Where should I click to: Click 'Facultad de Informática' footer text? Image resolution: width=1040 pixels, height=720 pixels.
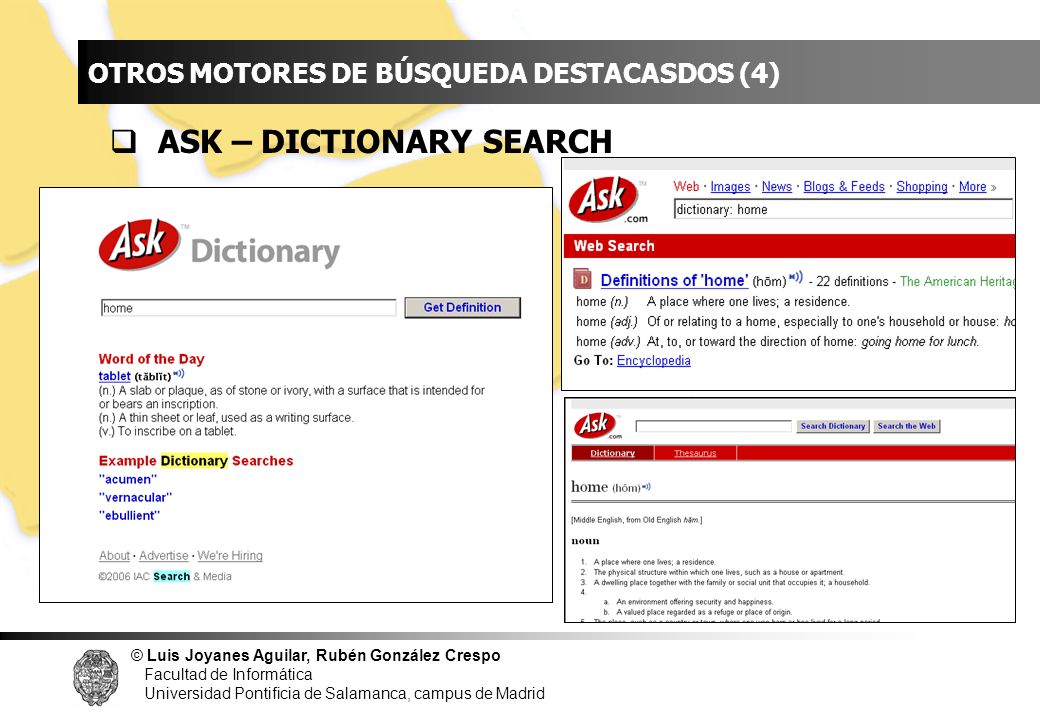tap(228, 675)
